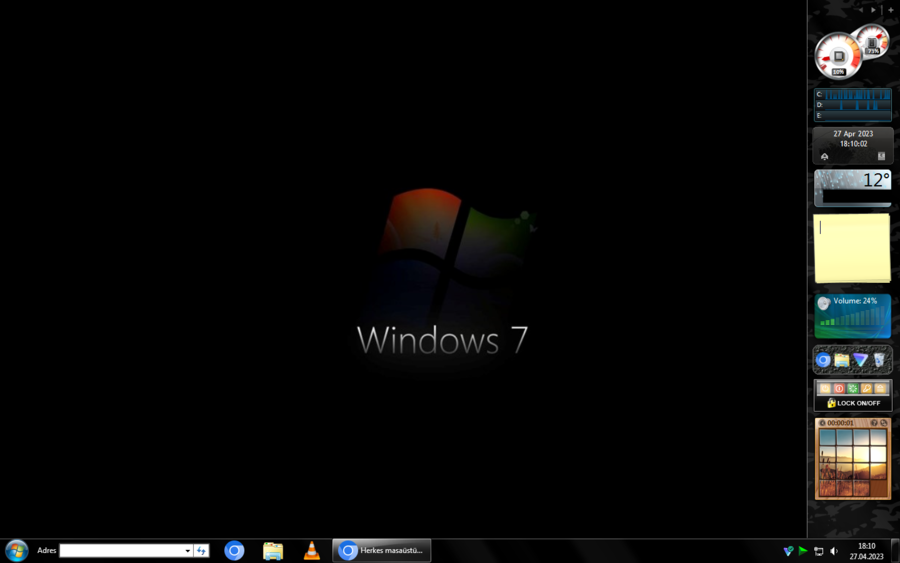Click the 12° weather gadget
The image size is (900, 563).
click(853, 187)
